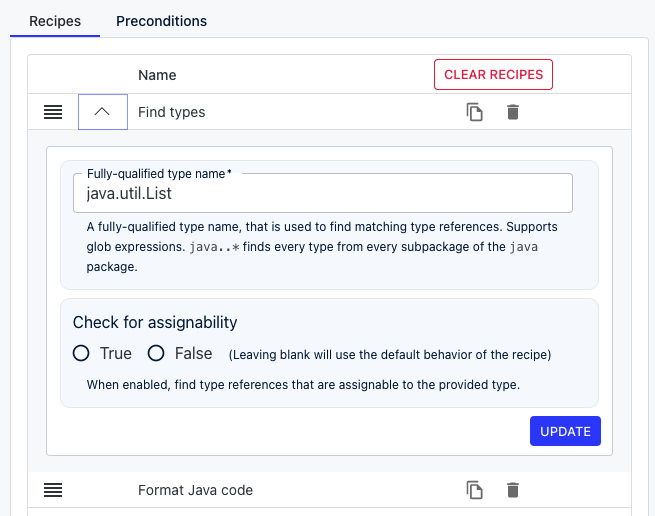Viewport: 655px width, 516px height.
Task: Delete the Find types recipe
Action: coord(513,112)
